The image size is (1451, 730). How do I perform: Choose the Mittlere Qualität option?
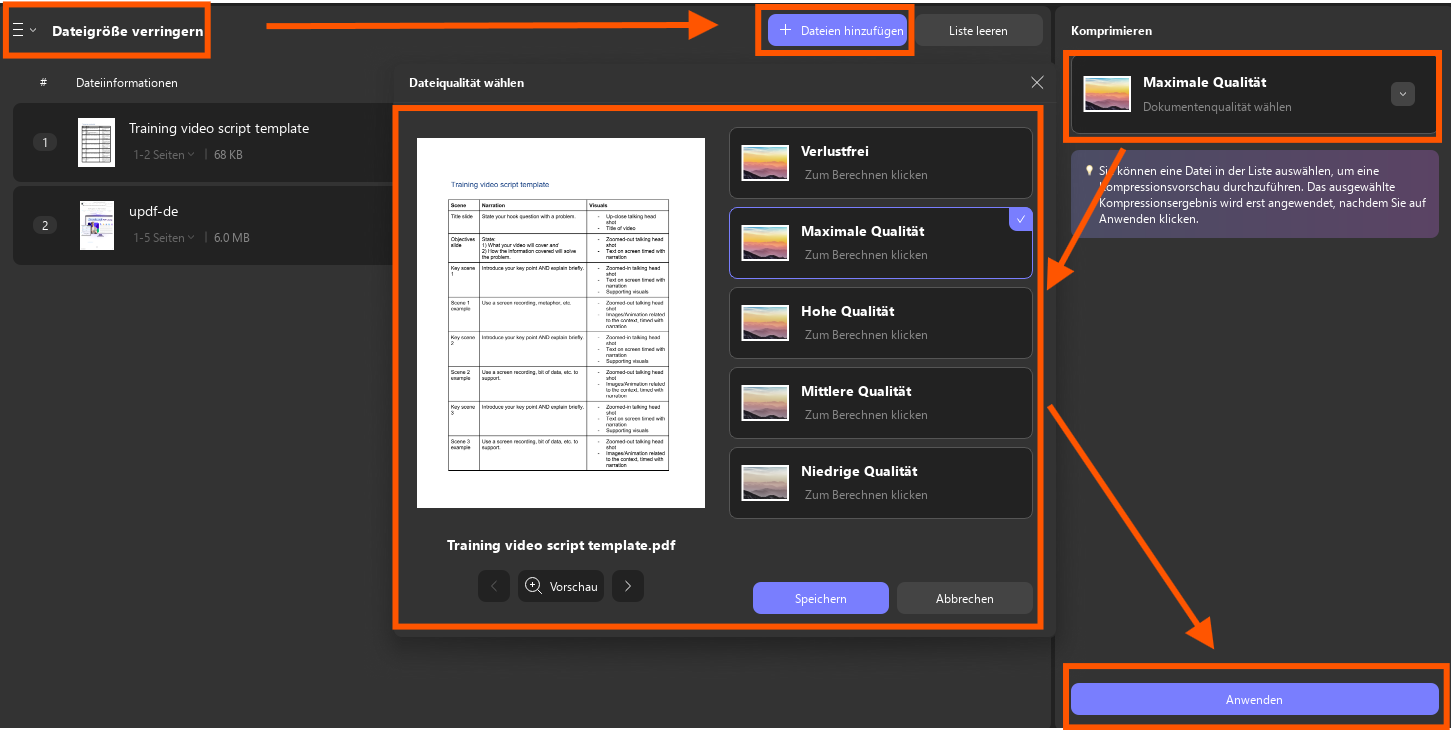(880, 403)
